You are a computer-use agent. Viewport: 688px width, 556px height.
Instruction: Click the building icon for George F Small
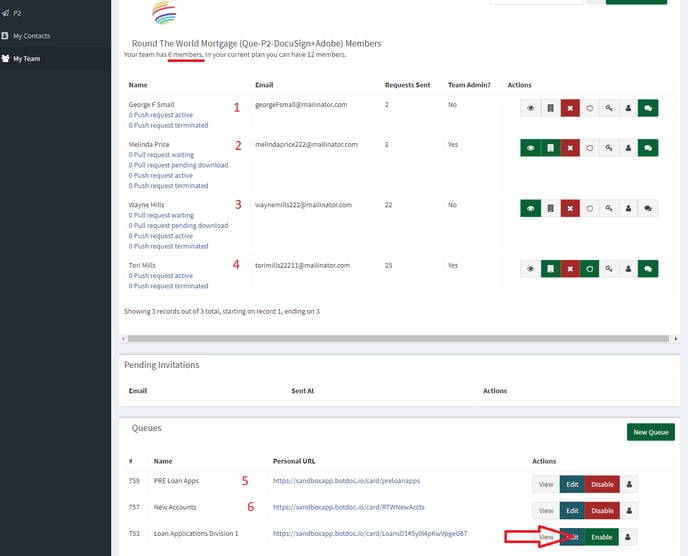[x=550, y=108]
